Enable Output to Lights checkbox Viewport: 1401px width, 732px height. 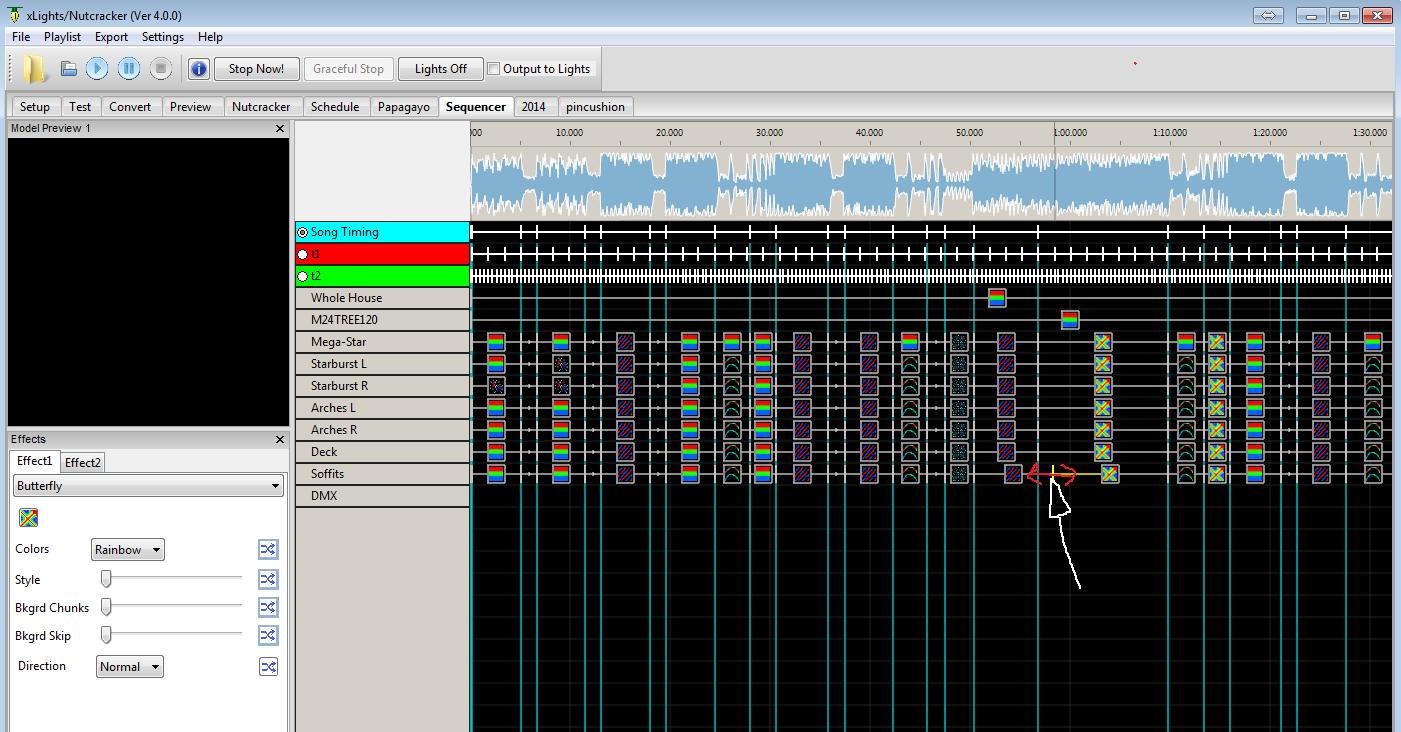pyautogui.click(x=493, y=69)
